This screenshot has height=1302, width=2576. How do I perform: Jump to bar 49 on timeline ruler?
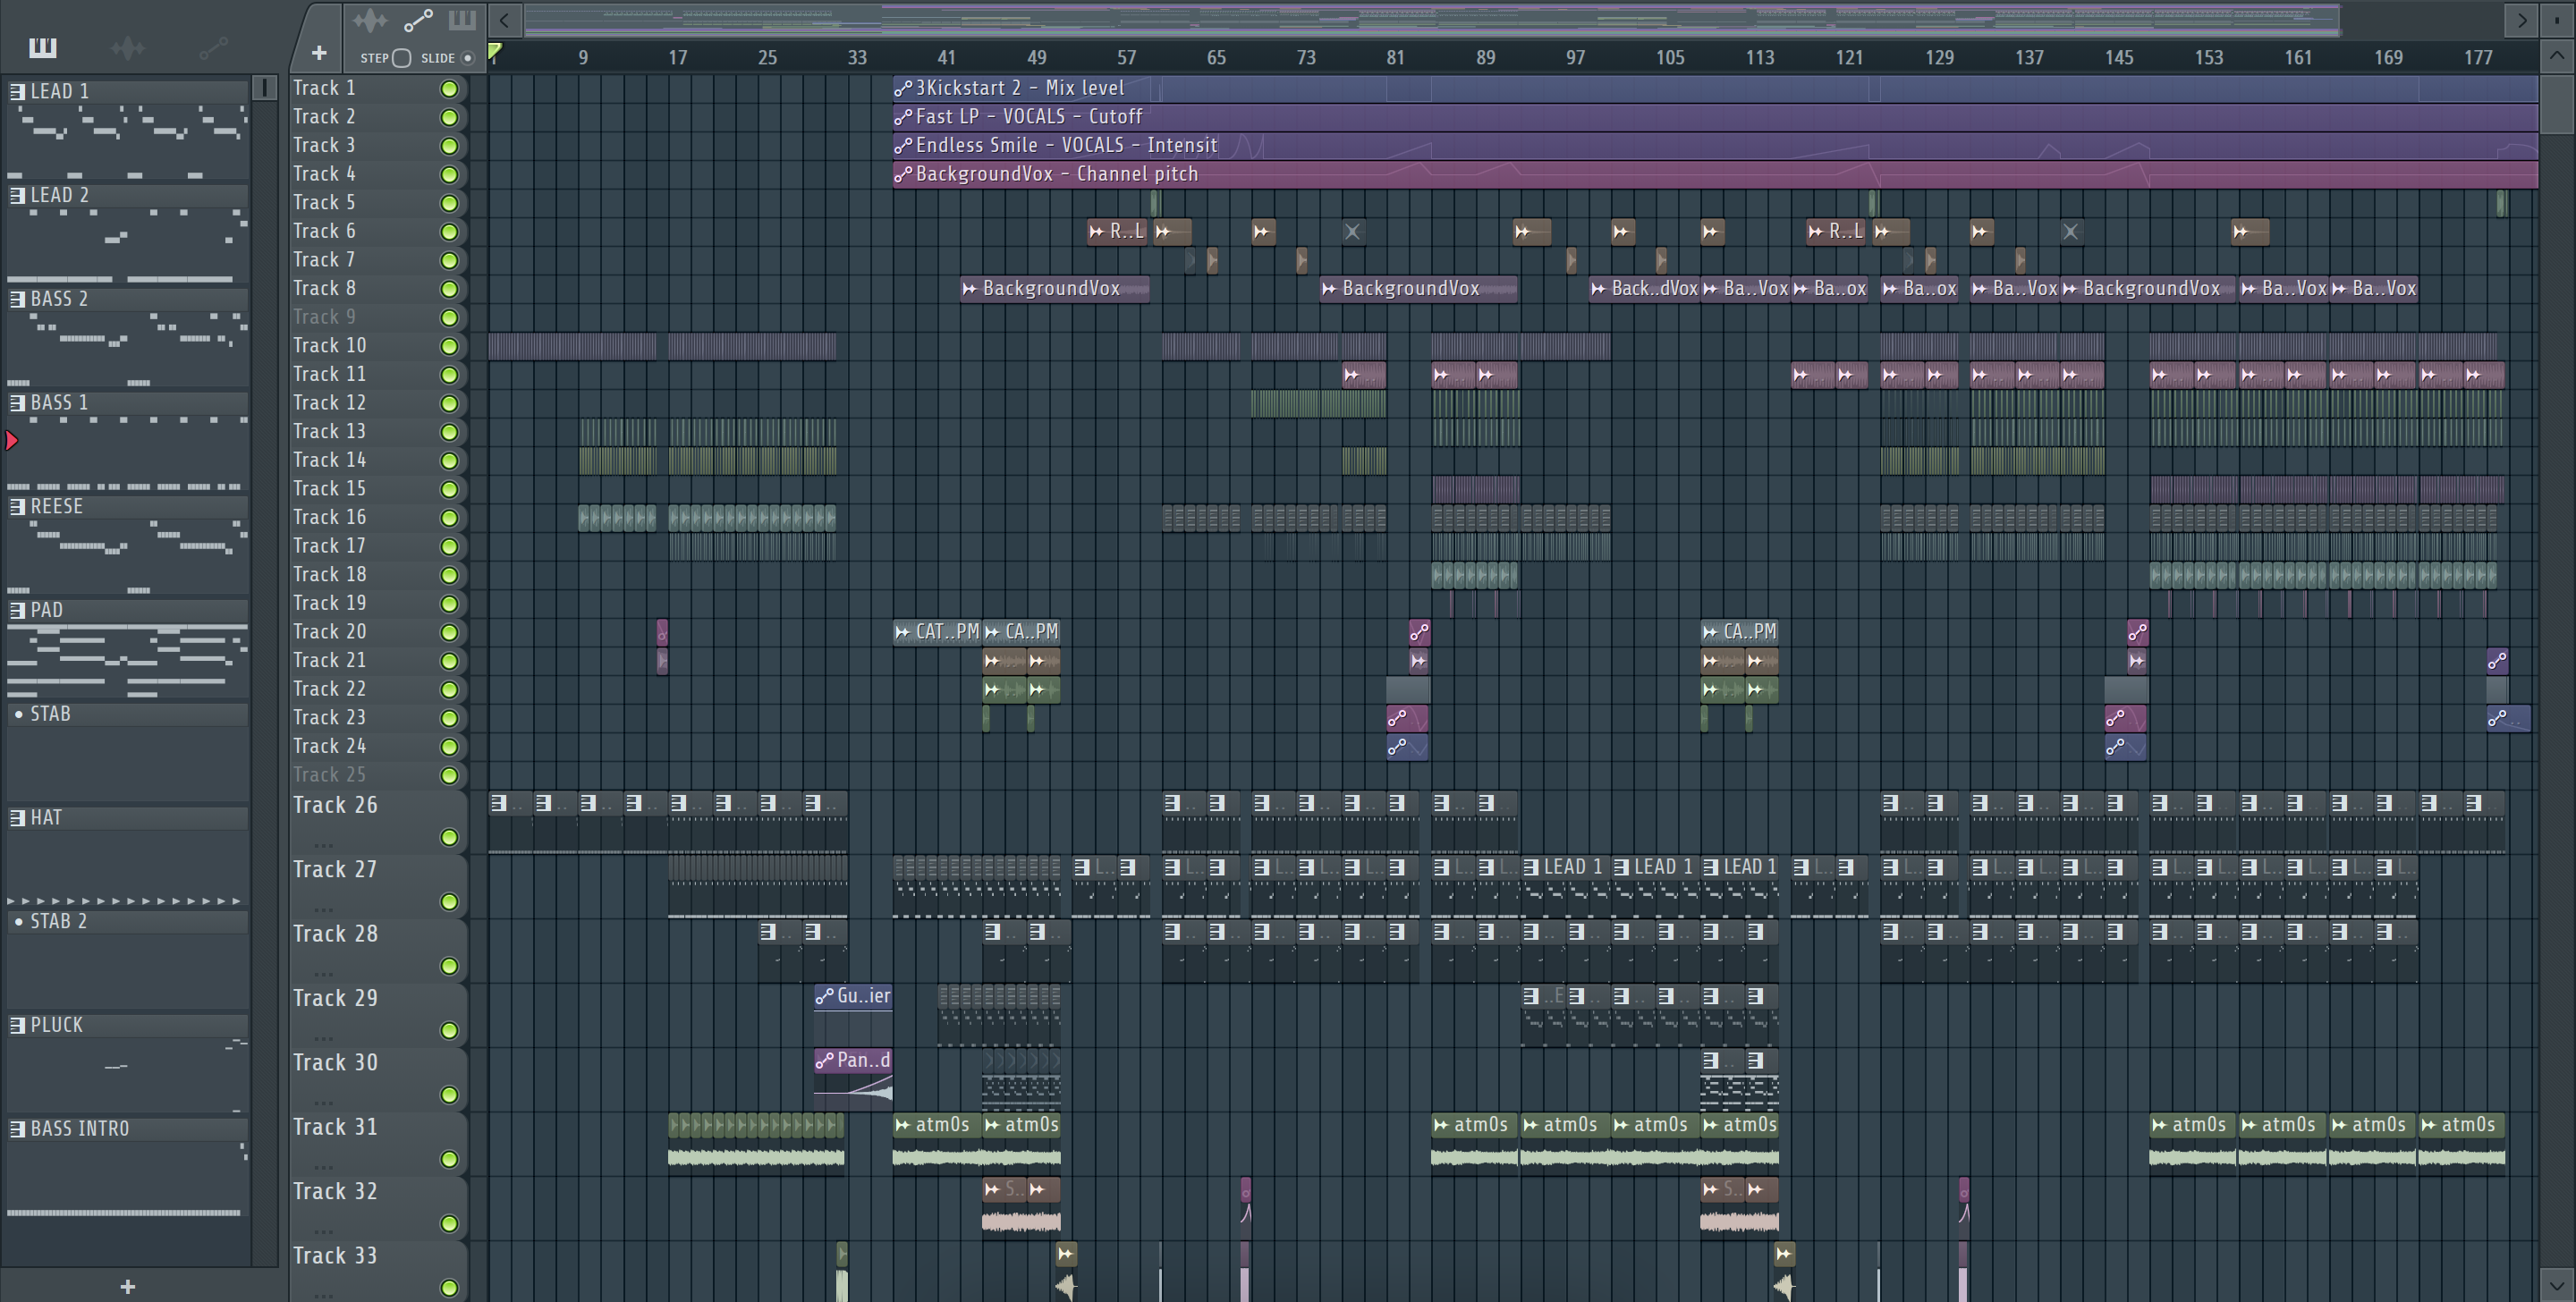(x=1037, y=58)
